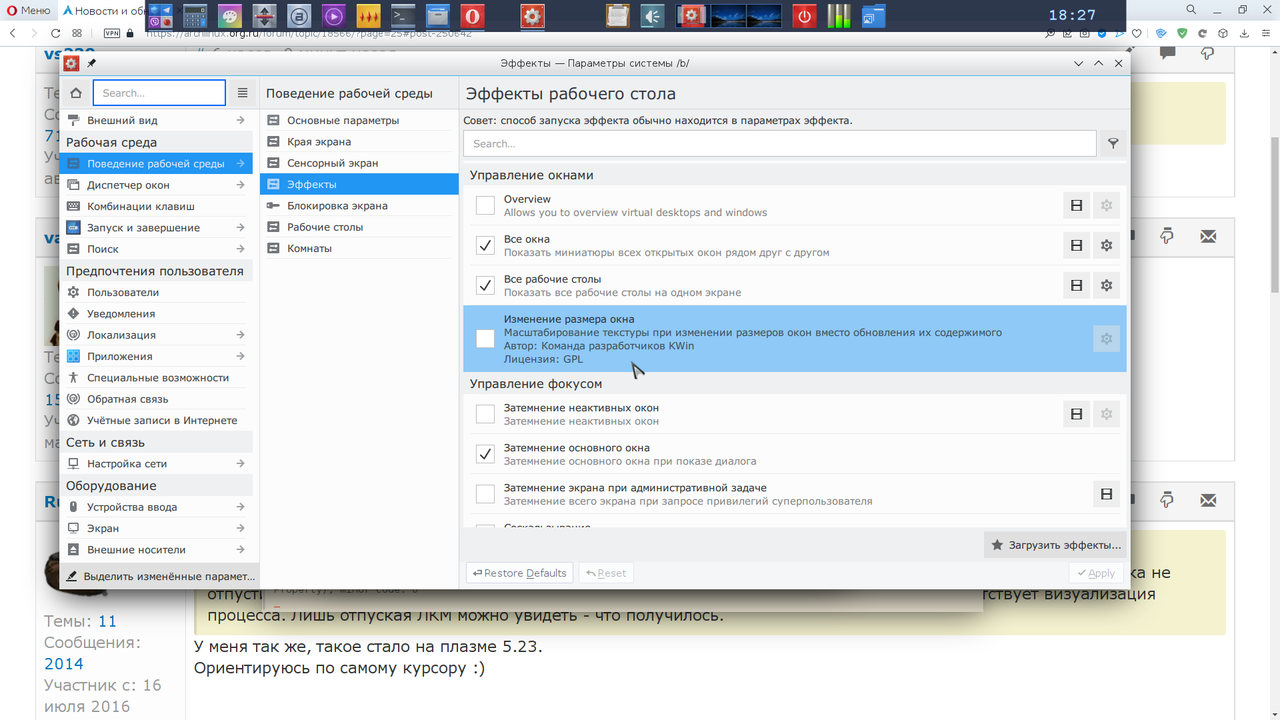Open Комбинации клавиш settings
The image size is (1280, 720).
156,206
